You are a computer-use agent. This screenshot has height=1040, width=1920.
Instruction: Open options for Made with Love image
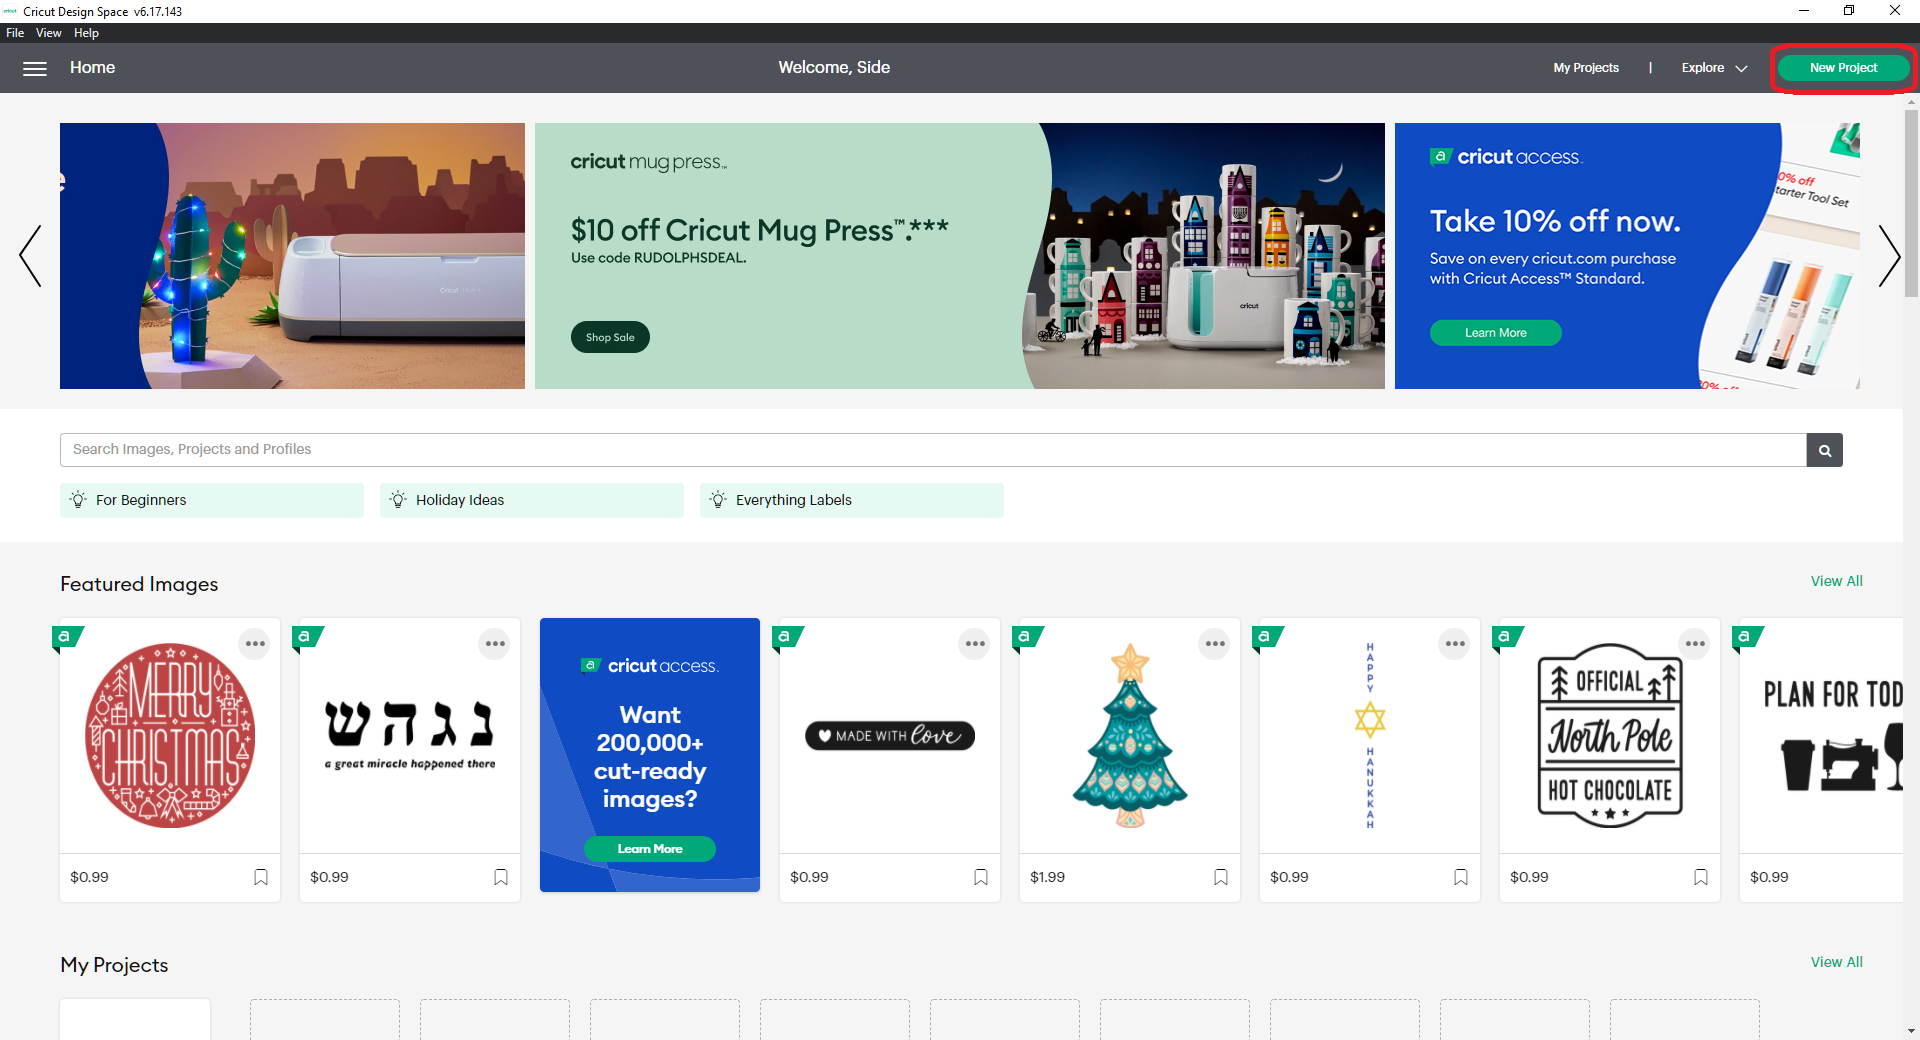975,644
